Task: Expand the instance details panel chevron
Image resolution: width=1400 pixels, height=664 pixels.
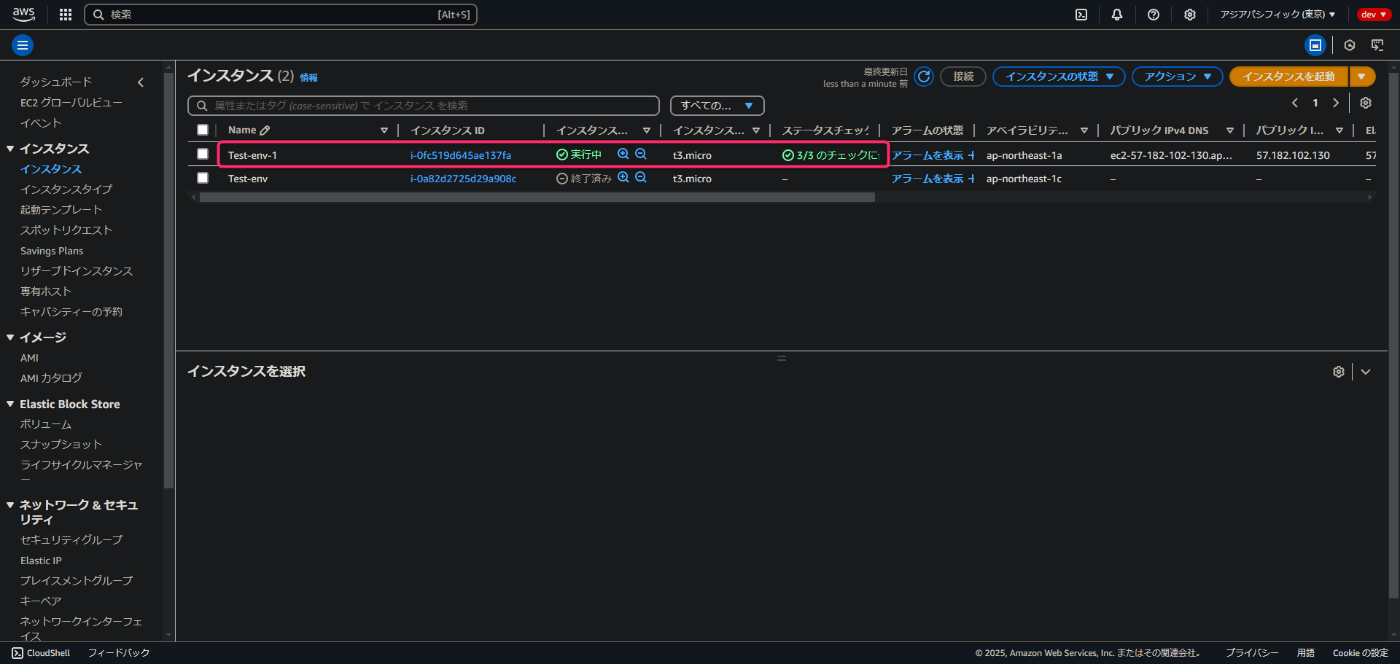Action: pos(1366,372)
